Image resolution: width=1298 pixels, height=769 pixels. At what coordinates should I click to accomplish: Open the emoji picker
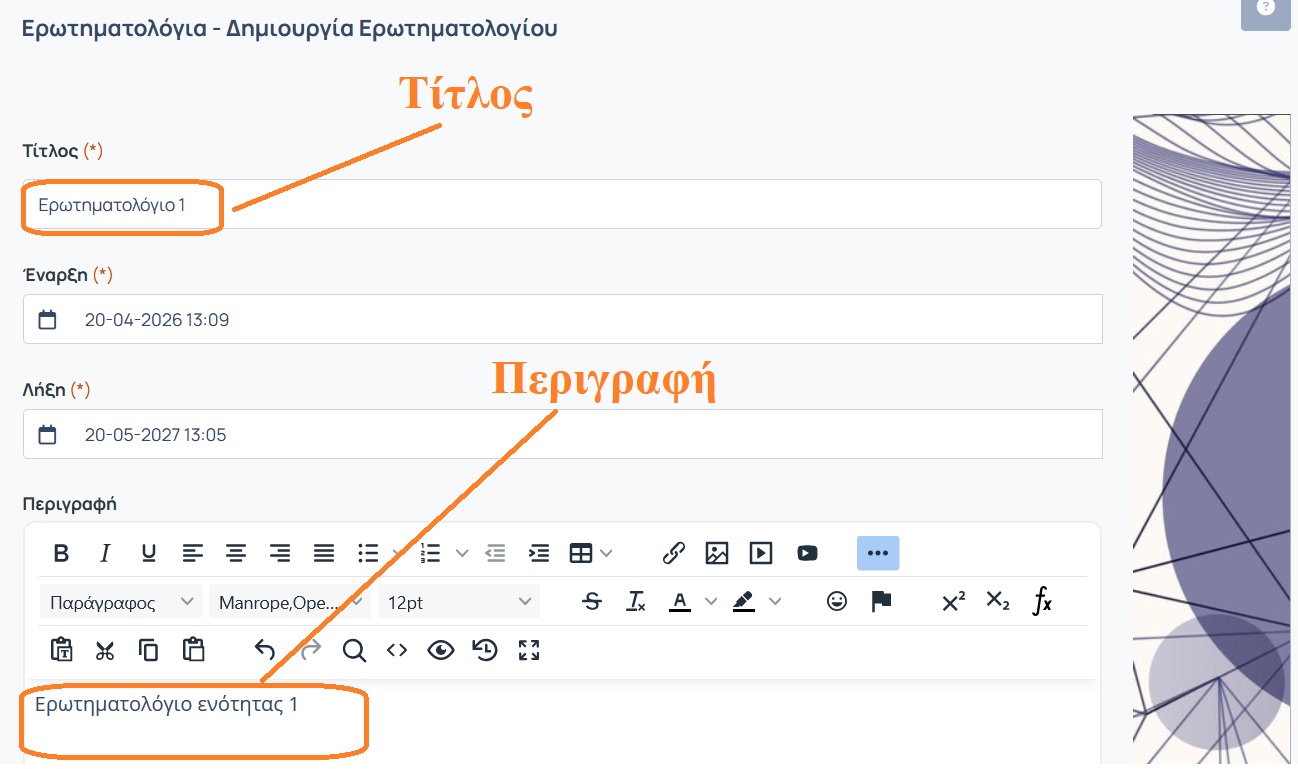(x=837, y=602)
